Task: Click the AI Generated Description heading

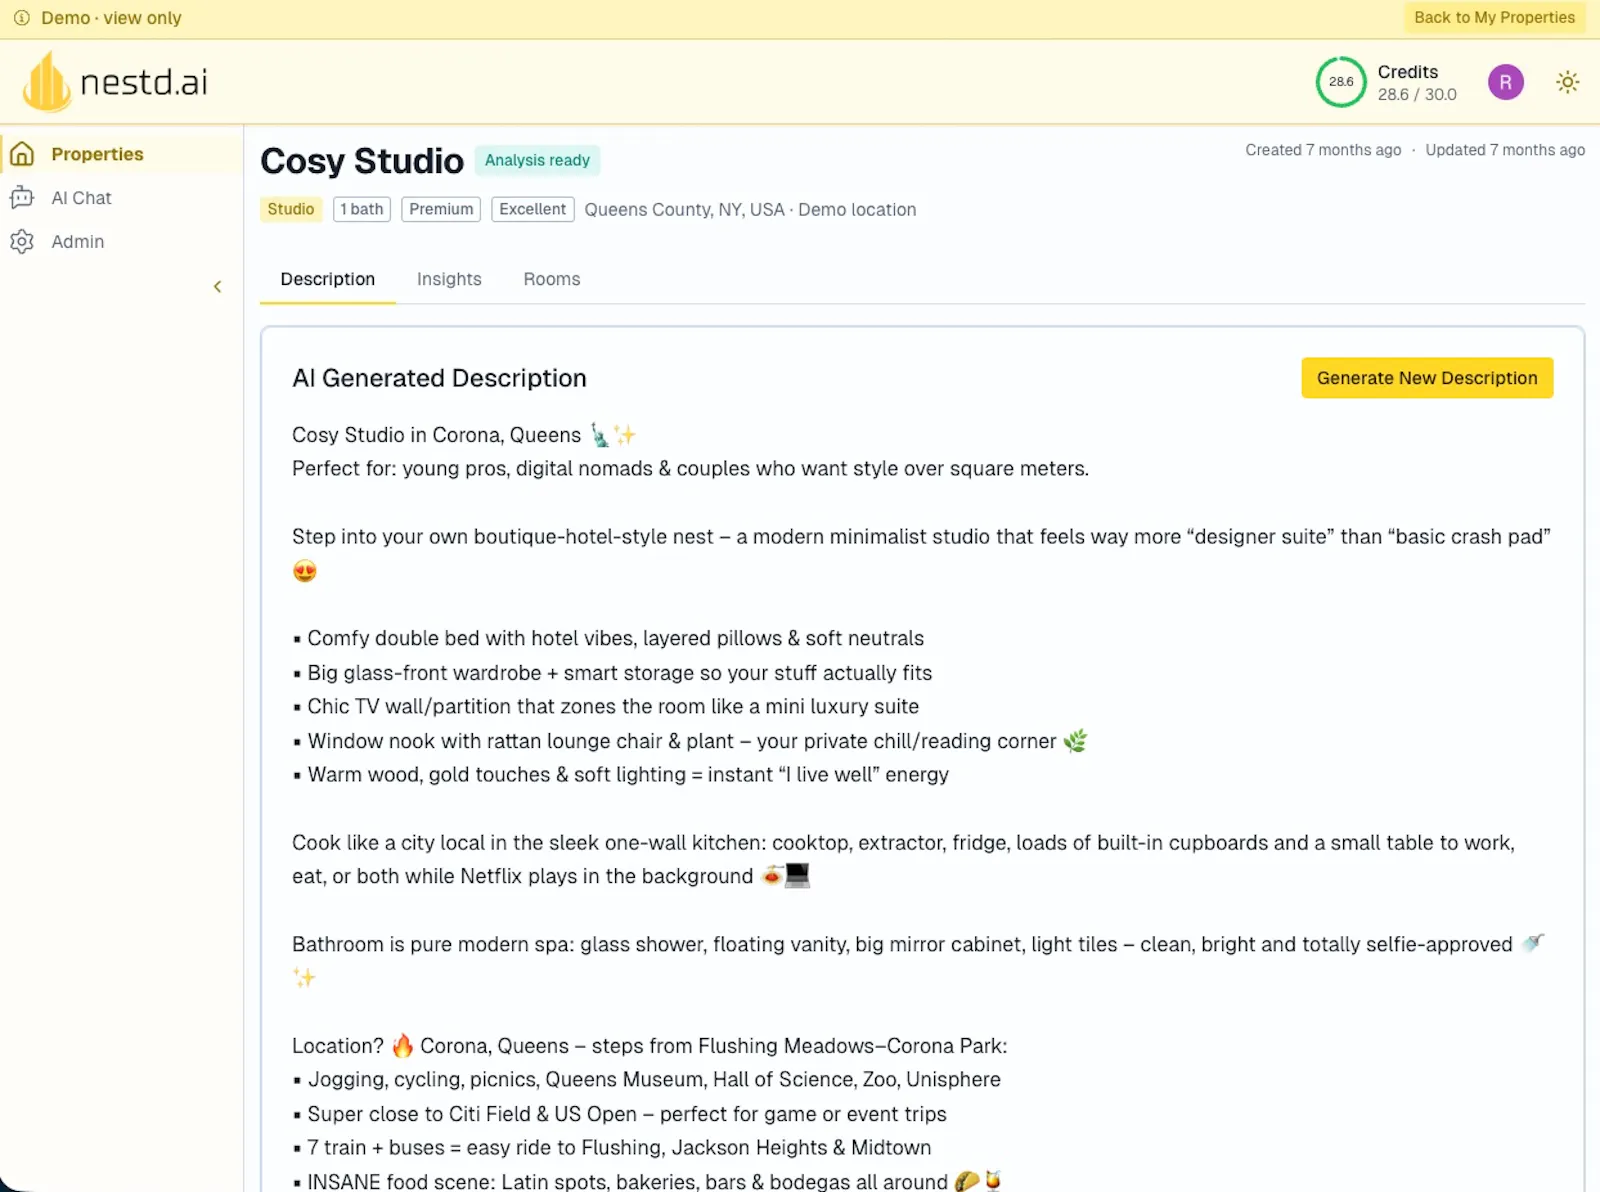Action: 439,378
